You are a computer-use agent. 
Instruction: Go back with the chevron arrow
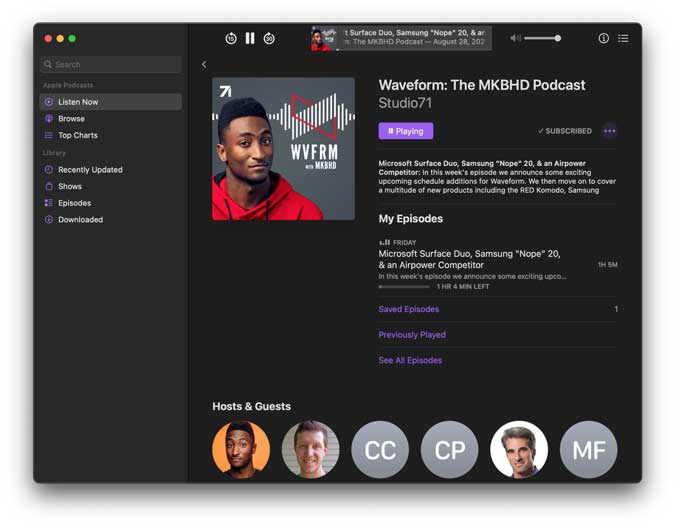204,65
